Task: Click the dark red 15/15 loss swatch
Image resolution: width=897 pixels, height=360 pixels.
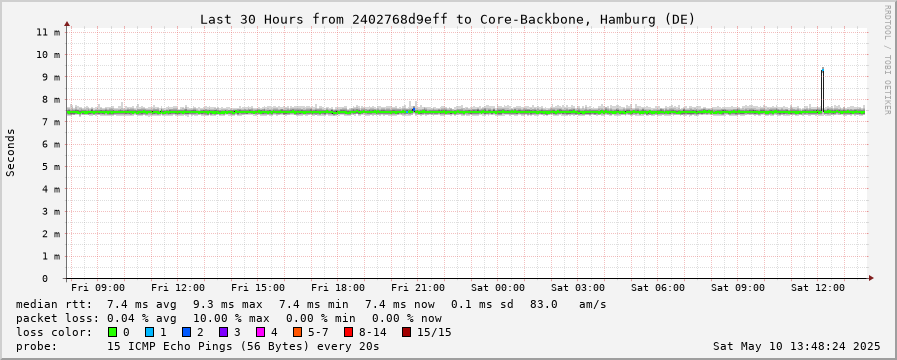Action: pyautogui.click(x=406, y=332)
